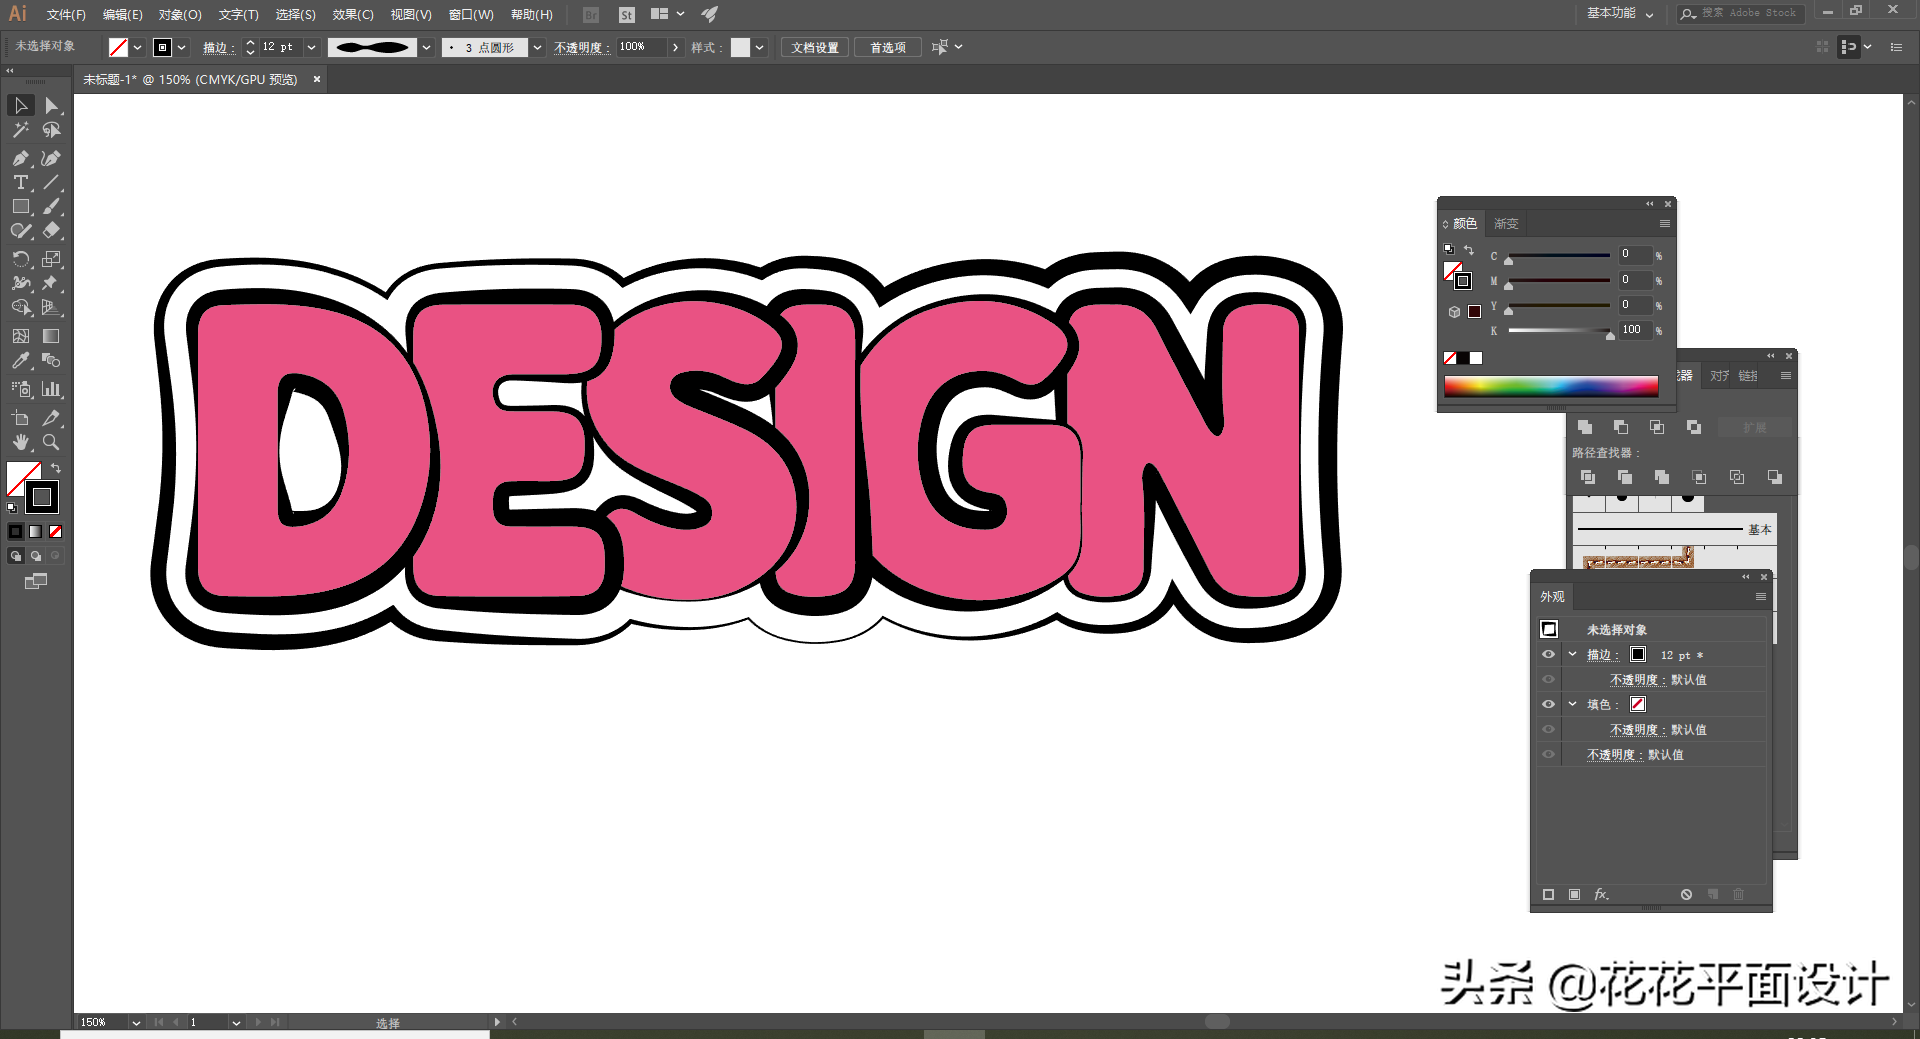Toggle visibility eye of 填色 fill row
The width and height of the screenshot is (1920, 1039).
point(1548,704)
